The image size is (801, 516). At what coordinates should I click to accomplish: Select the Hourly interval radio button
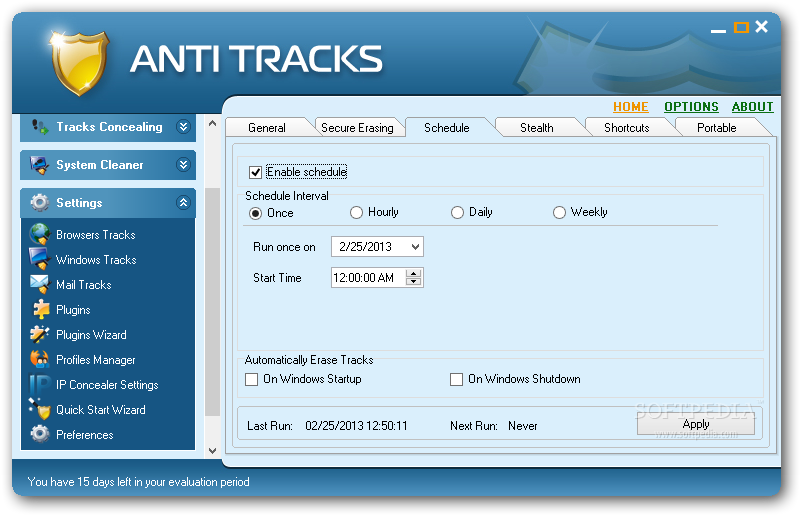click(356, 213)
